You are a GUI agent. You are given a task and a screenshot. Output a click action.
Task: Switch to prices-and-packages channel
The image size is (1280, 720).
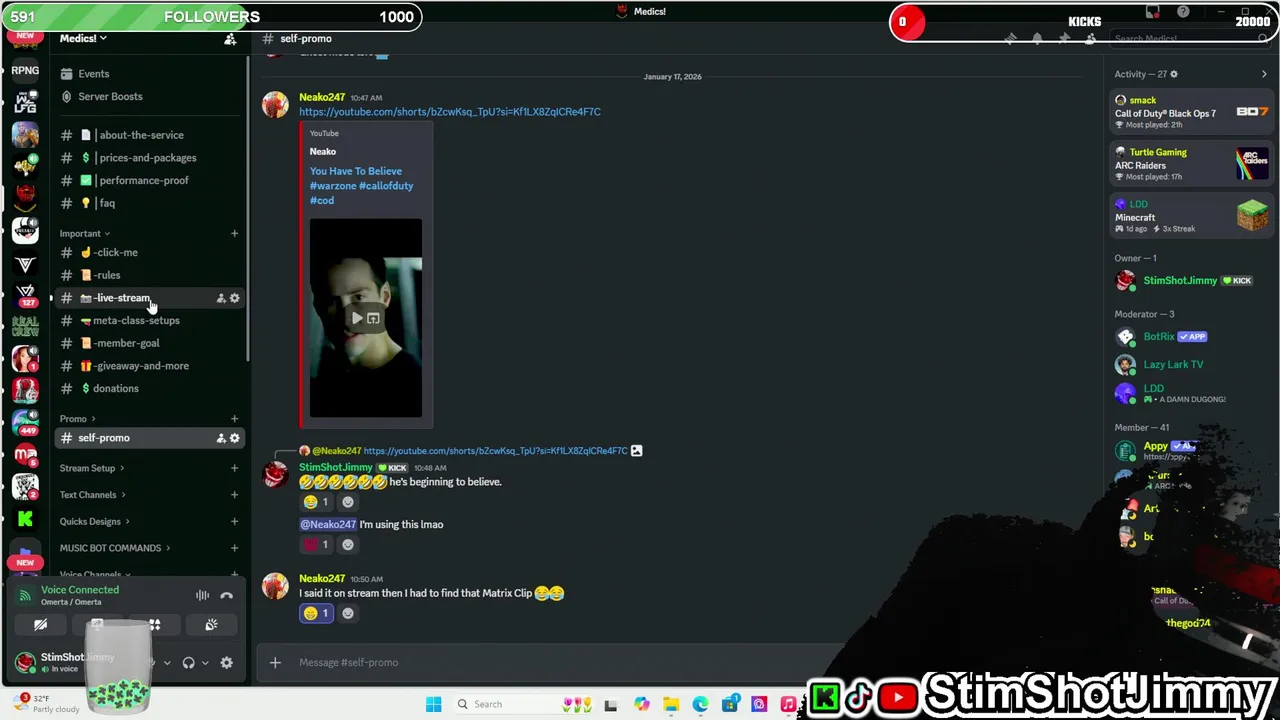tap(150, 158)
